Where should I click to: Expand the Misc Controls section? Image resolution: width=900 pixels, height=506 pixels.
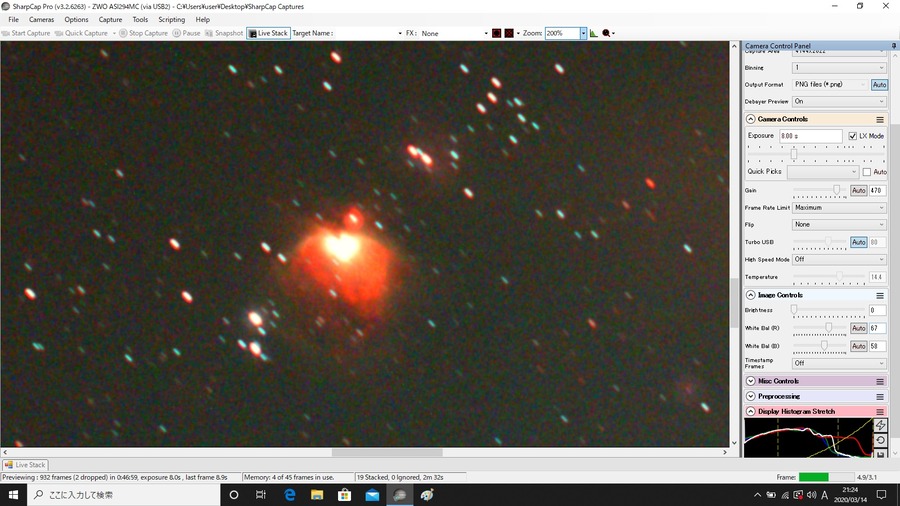point(750,382)
